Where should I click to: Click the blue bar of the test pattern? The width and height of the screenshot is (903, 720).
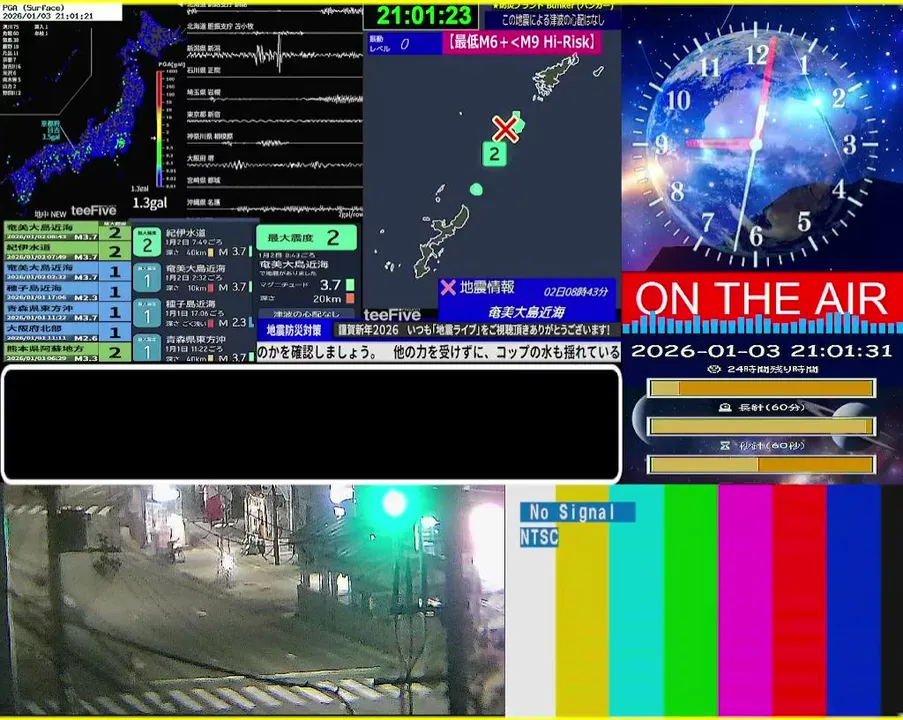pyautogui.click(x=853, y=600)
